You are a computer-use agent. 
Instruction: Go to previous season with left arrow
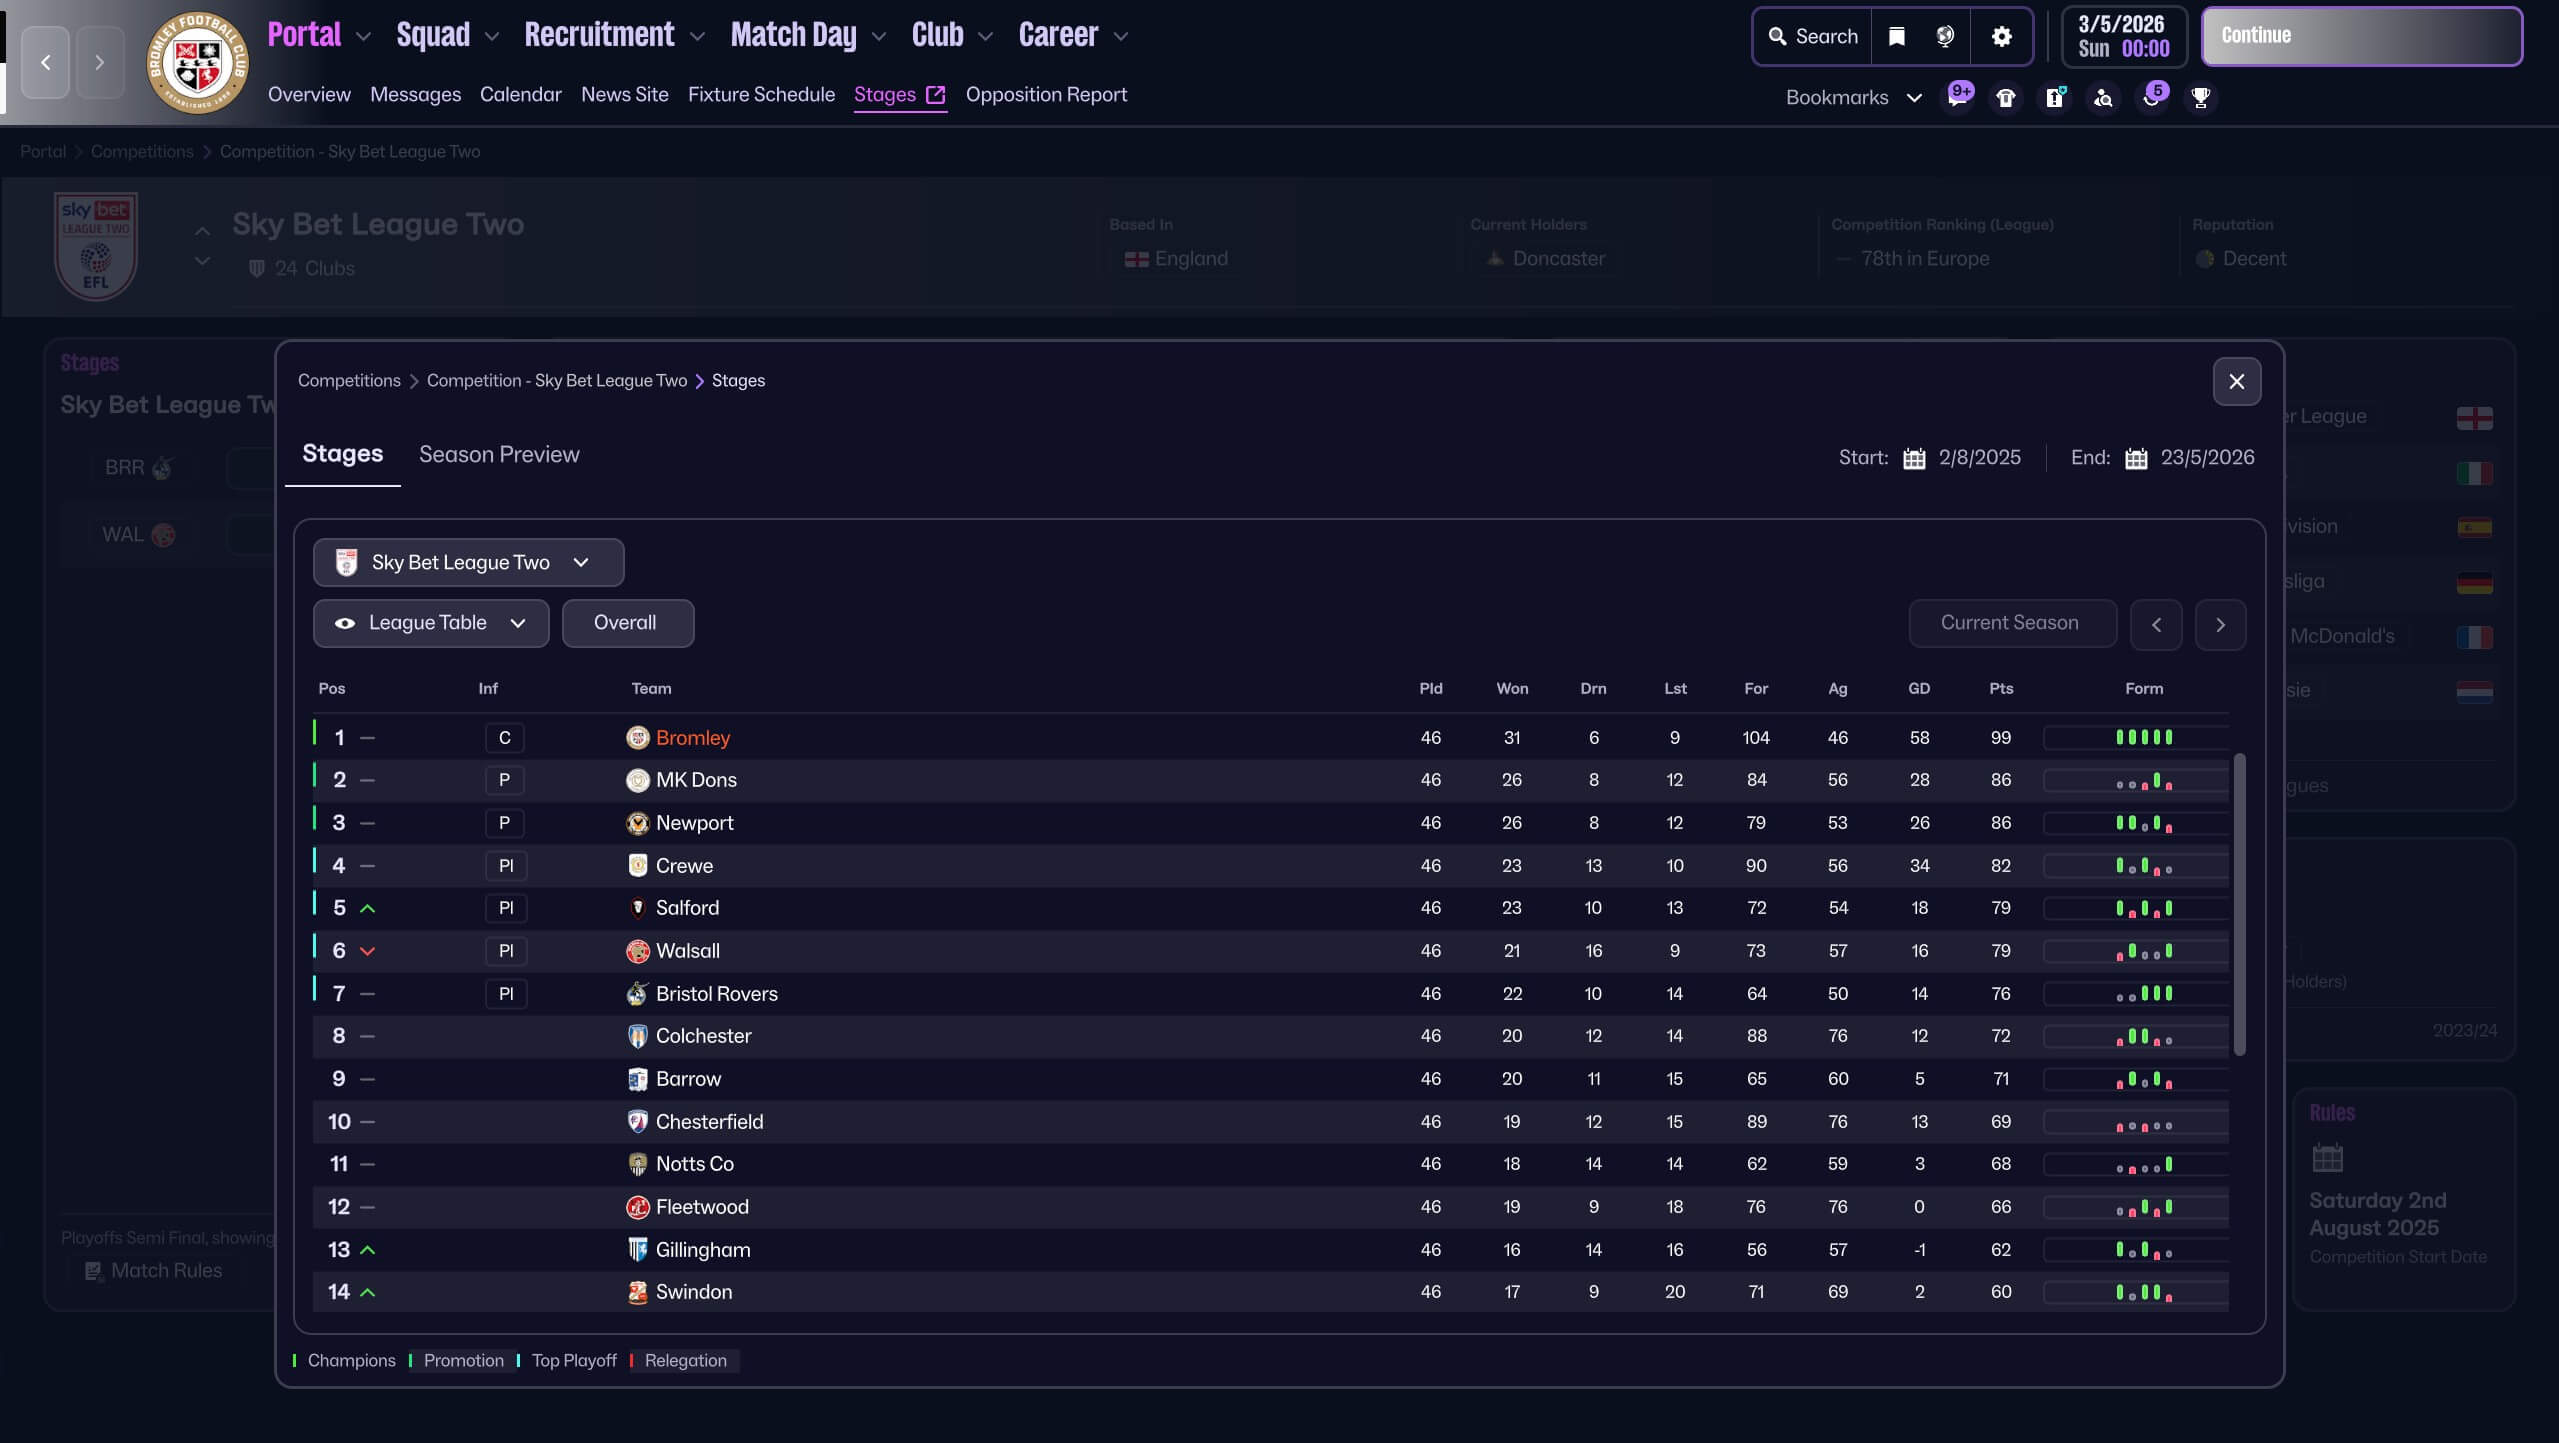[x=2156, y=624]
